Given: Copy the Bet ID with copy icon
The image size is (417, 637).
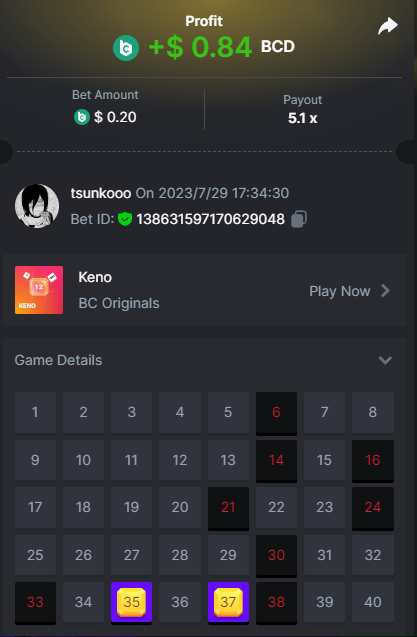Looking at the screenshot, I should [x=299, y=219].
